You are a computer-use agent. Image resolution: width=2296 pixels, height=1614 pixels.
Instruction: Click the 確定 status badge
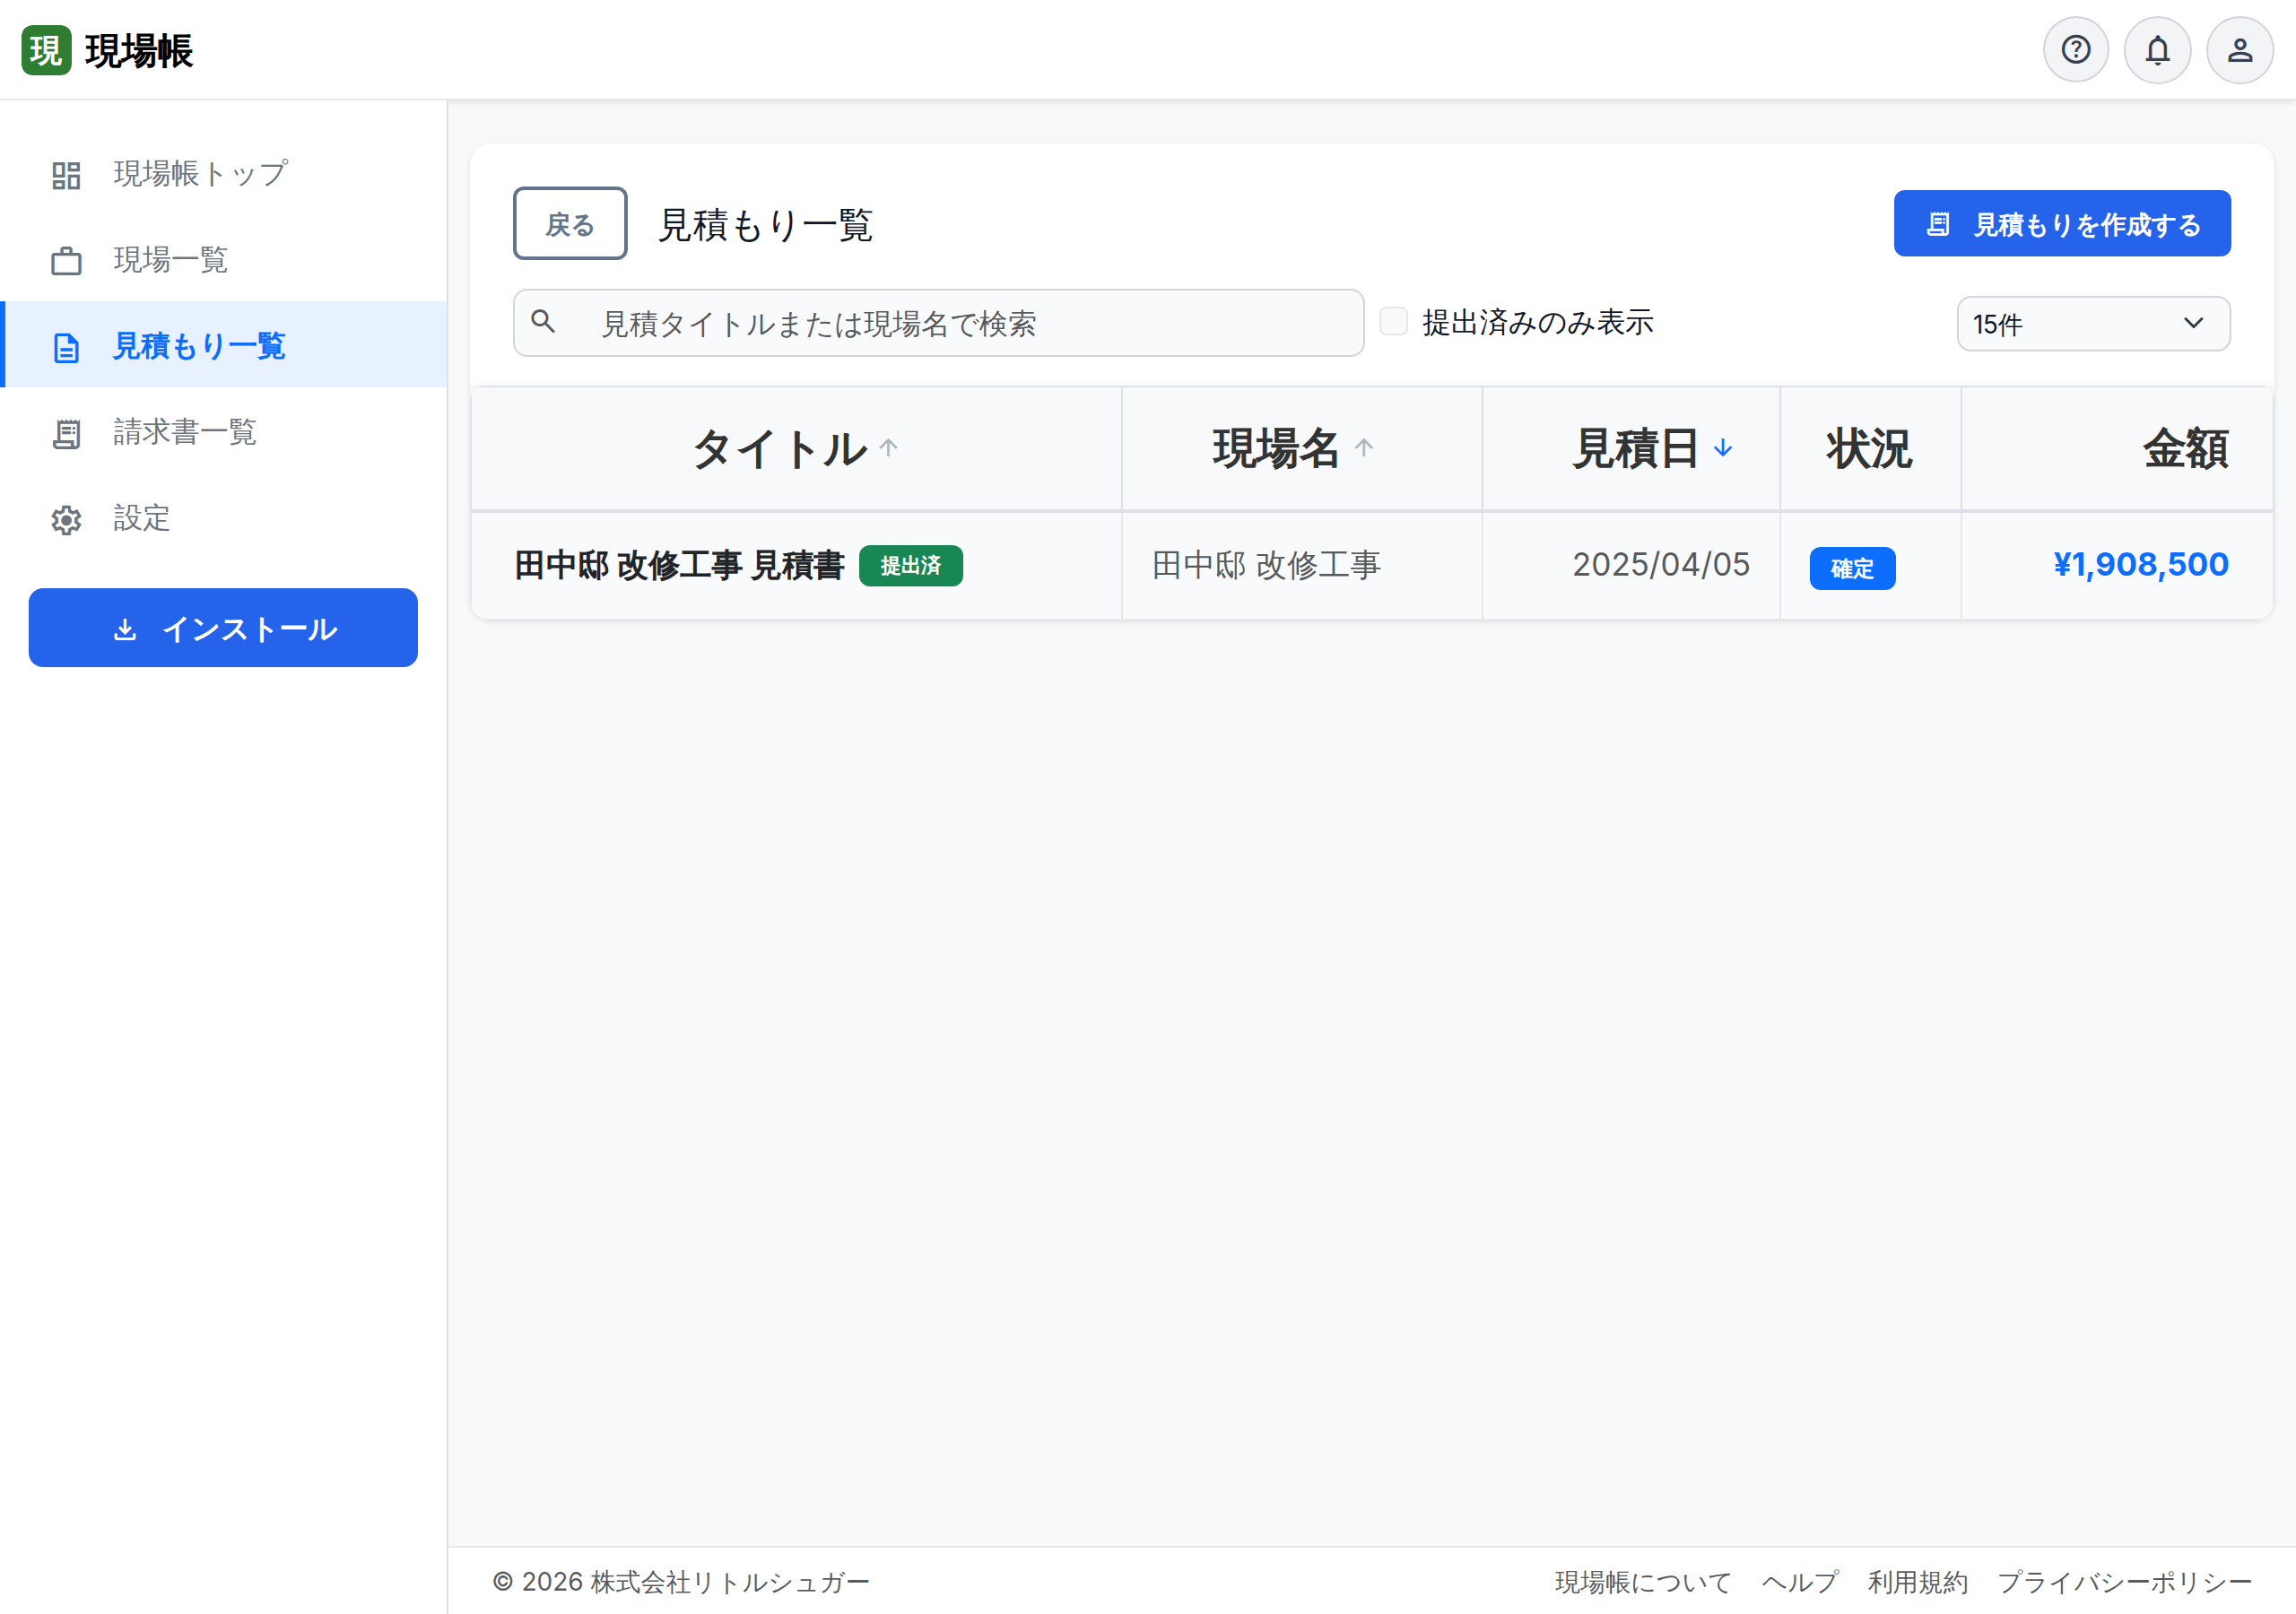click(1852, 568)
